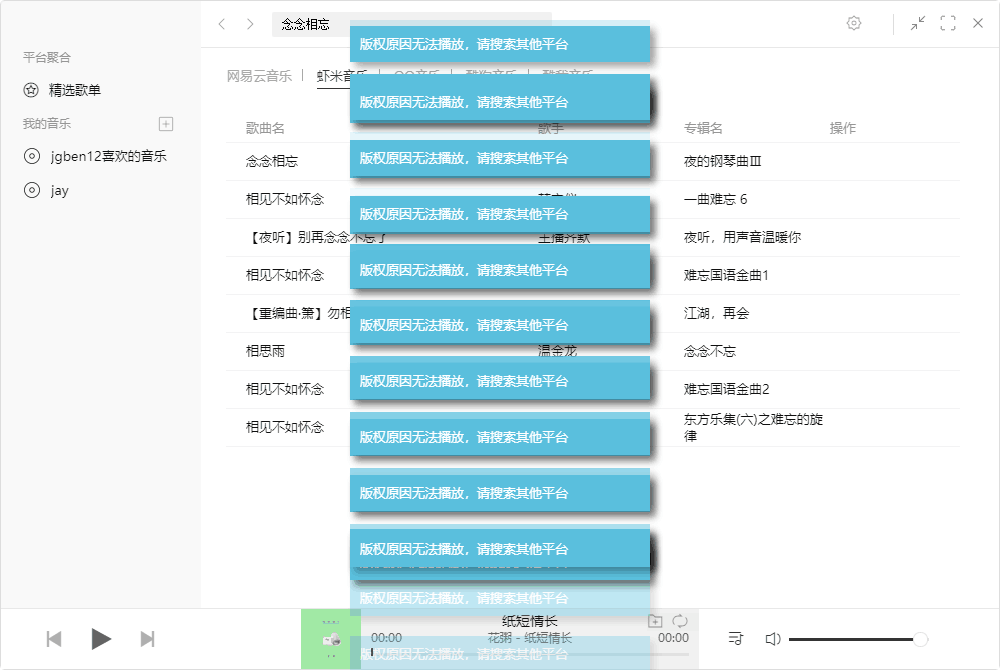Screen dimensions: 1000x670
Task: Add current song to playlist folder icon
Action: (655, 621)
